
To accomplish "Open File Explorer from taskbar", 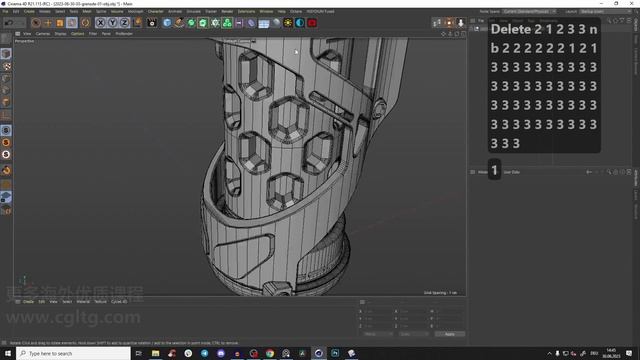I will coord(156,353).
